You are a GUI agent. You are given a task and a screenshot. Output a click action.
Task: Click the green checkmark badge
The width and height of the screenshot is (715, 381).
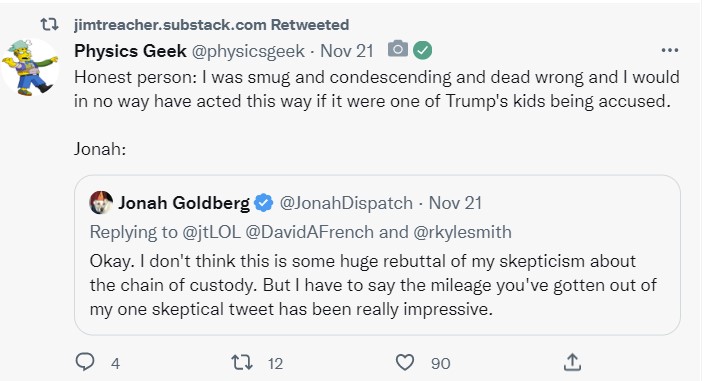pyautogui.click(x=423, y=50)
